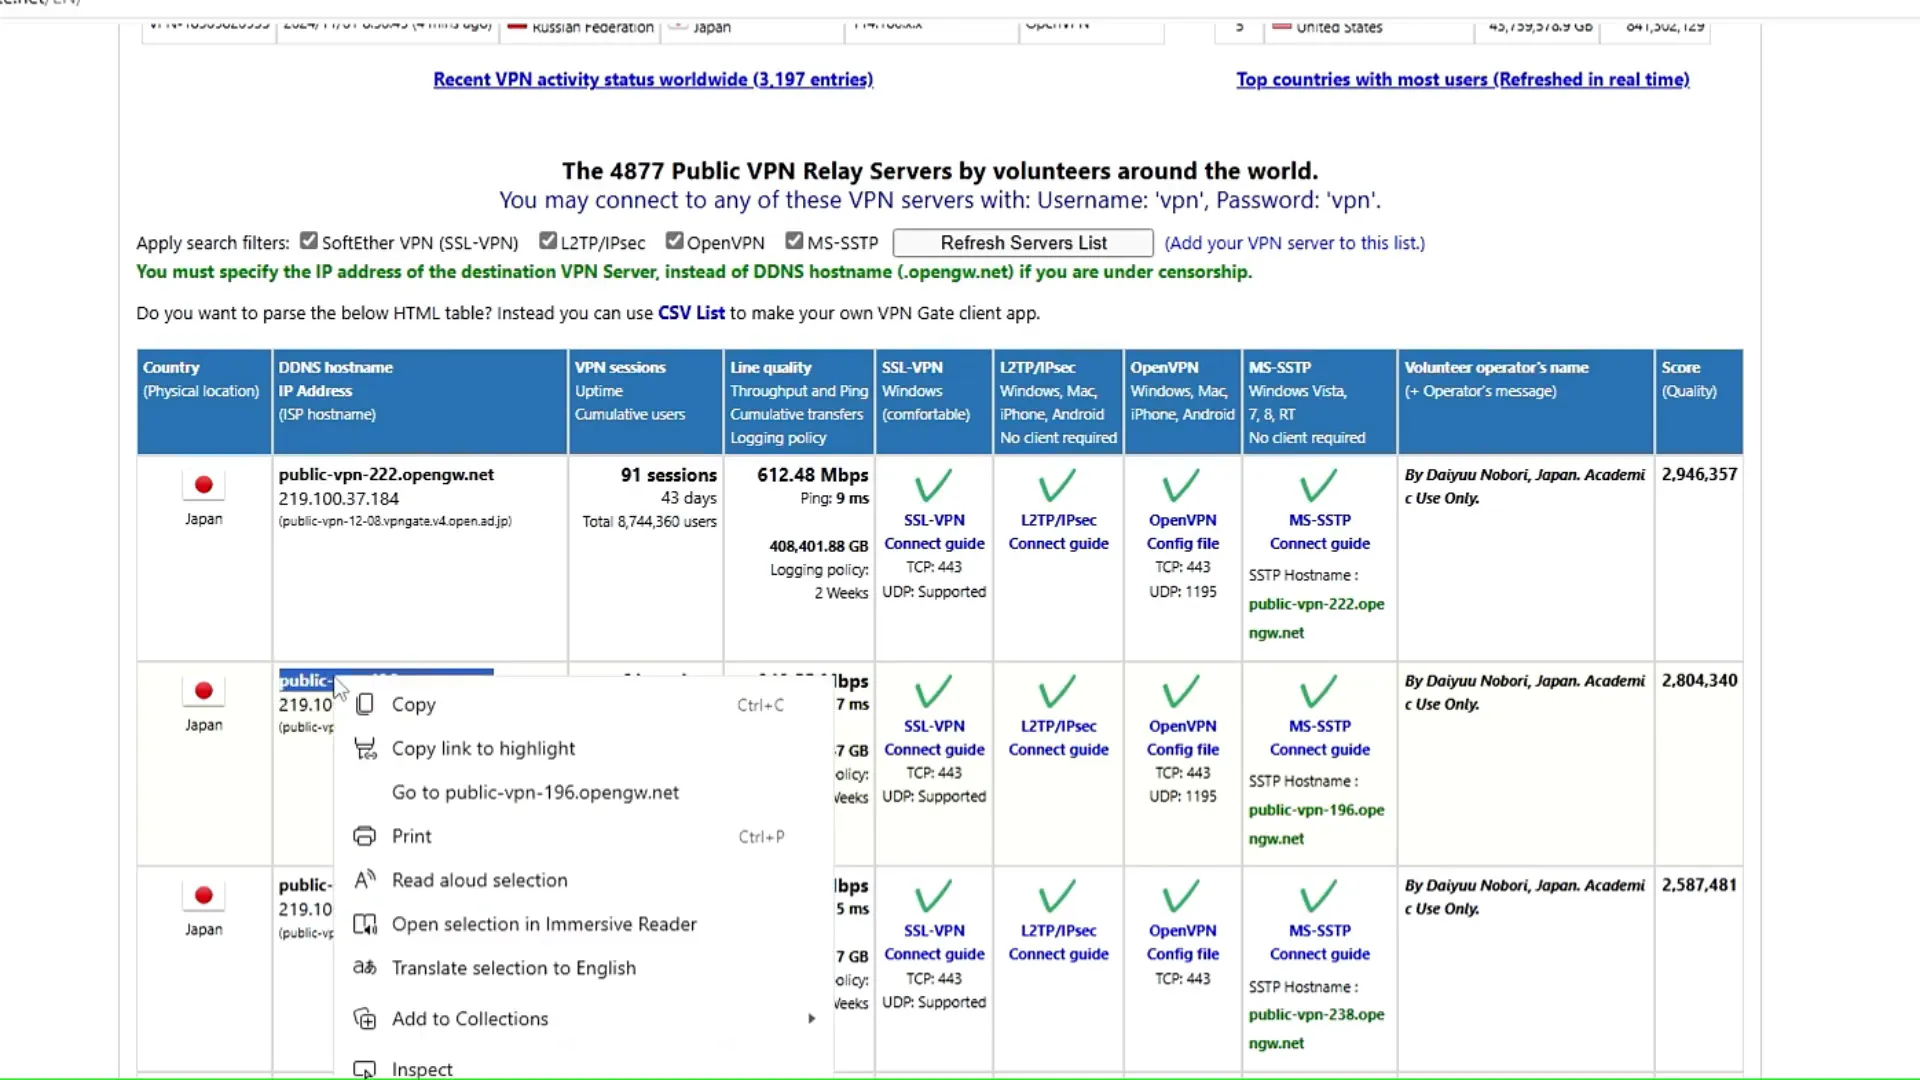The width and height of the screenshot is (1920, 1080).
Task: Open OpenVPN Config file in public-vpn-222 row
Action: [x=1183, y=544]
